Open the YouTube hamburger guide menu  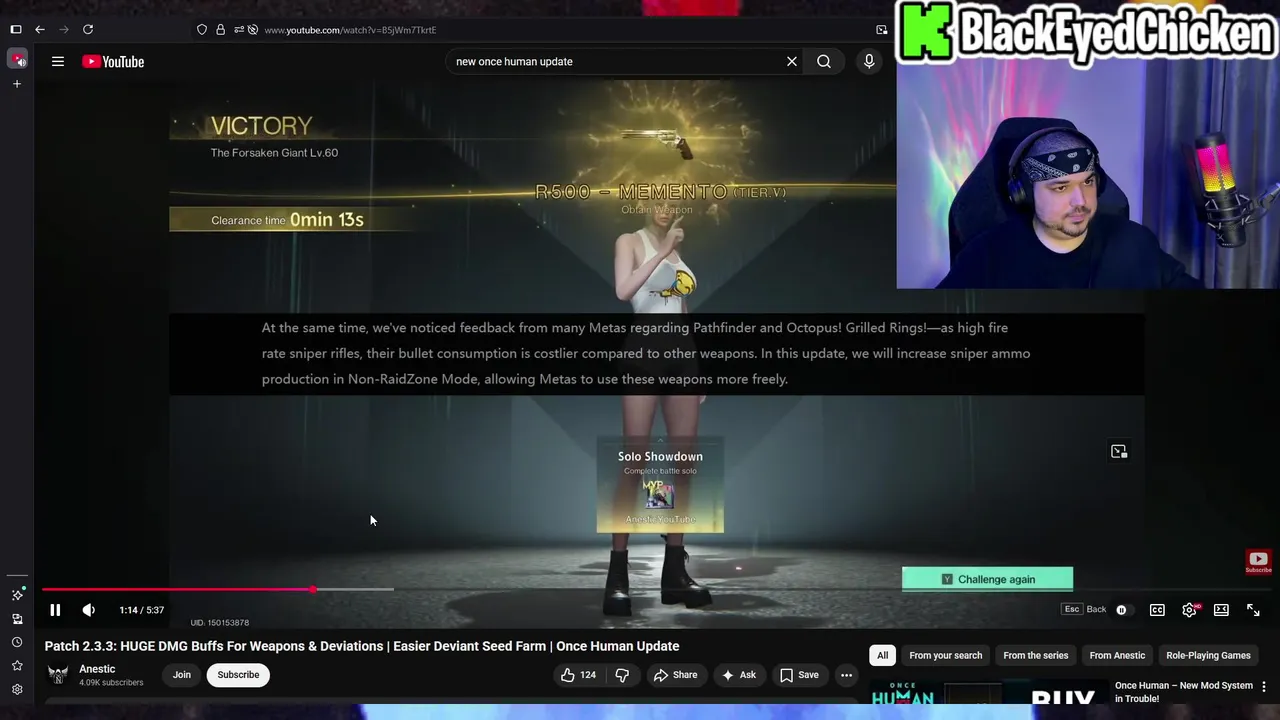click(58, 62)
